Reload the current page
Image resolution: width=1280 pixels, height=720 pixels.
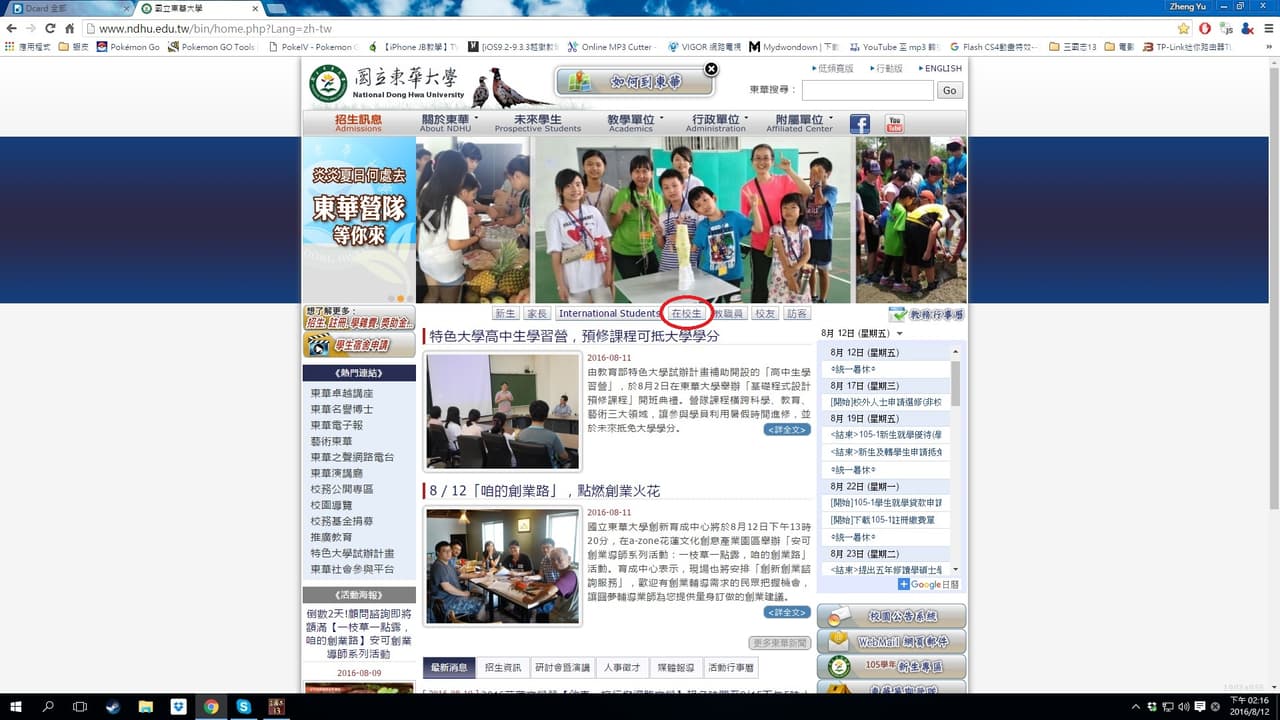50,29
